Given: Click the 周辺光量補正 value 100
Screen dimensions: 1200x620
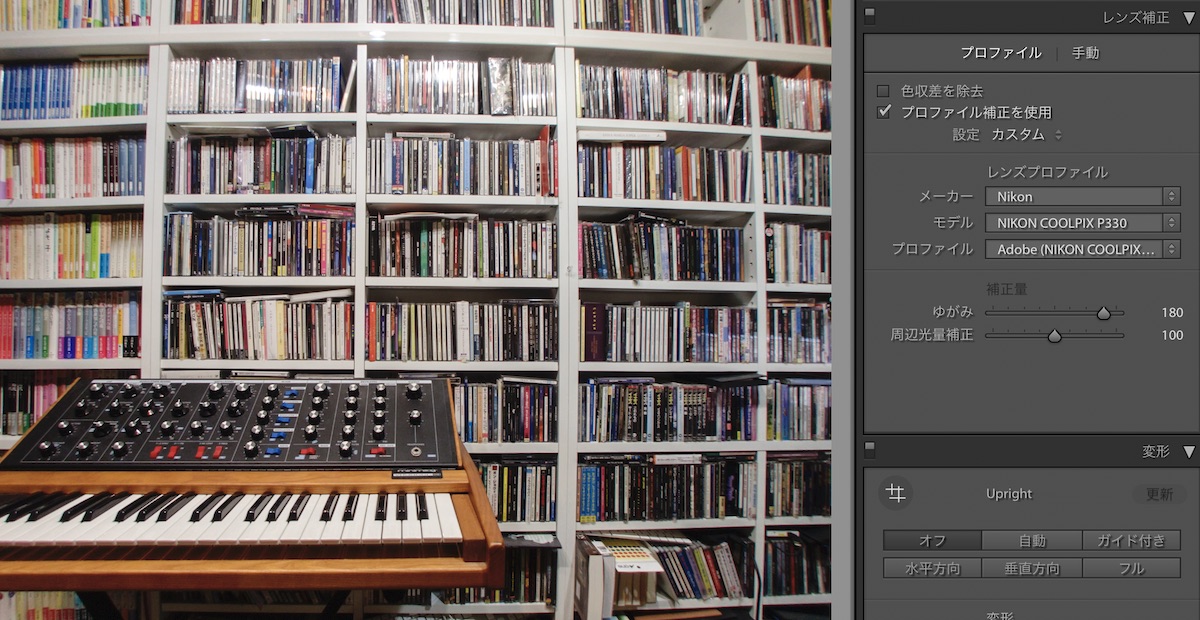Looking at the screenshot, I should [x=1172, y=335].
